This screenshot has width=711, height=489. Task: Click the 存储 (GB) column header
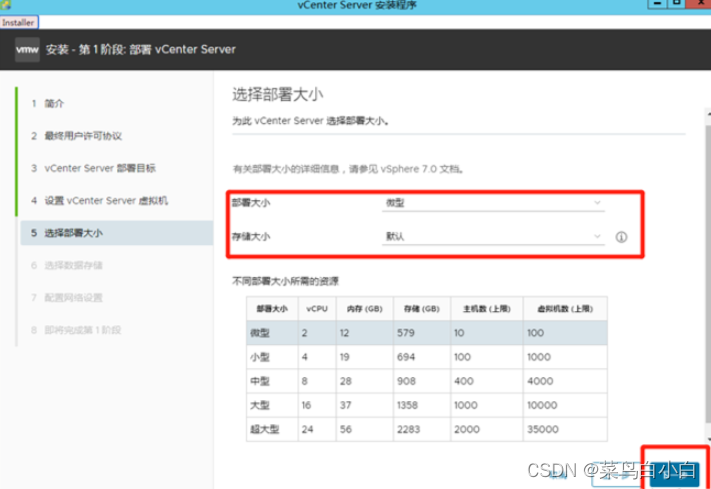click(422, 309)
